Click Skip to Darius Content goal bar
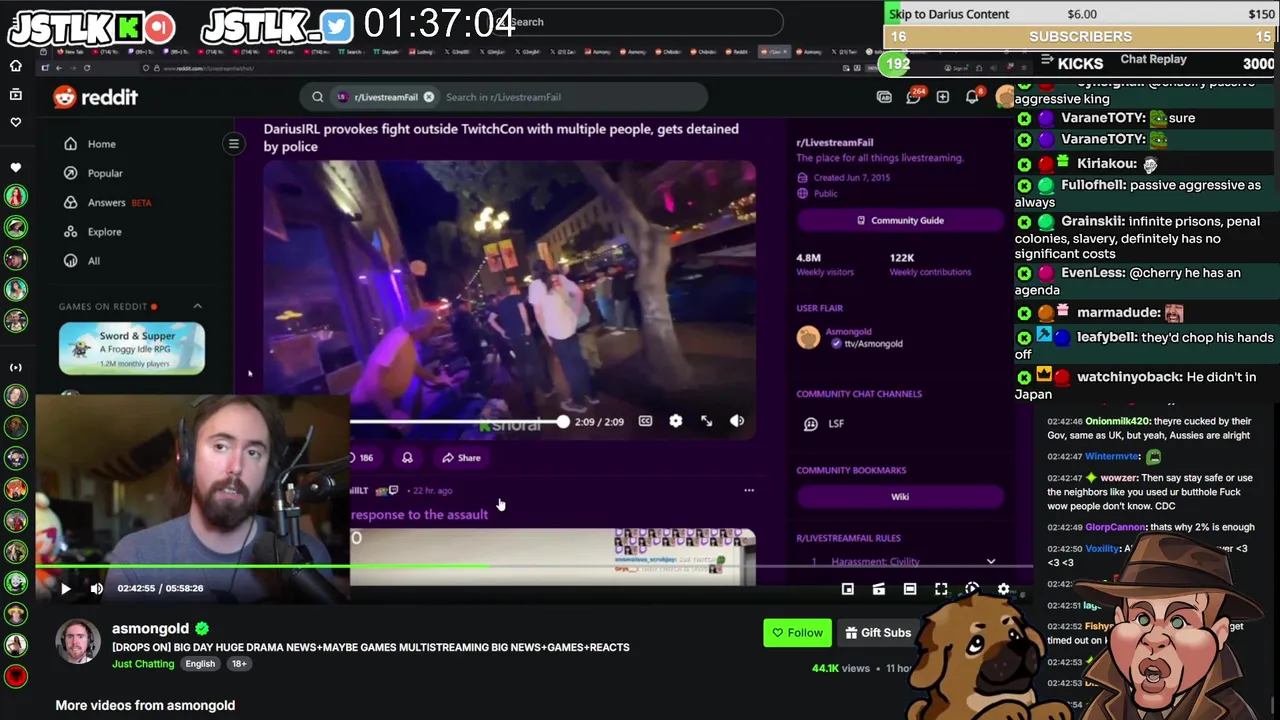Screen dimensions: 1280x720 coord(1081,14)
